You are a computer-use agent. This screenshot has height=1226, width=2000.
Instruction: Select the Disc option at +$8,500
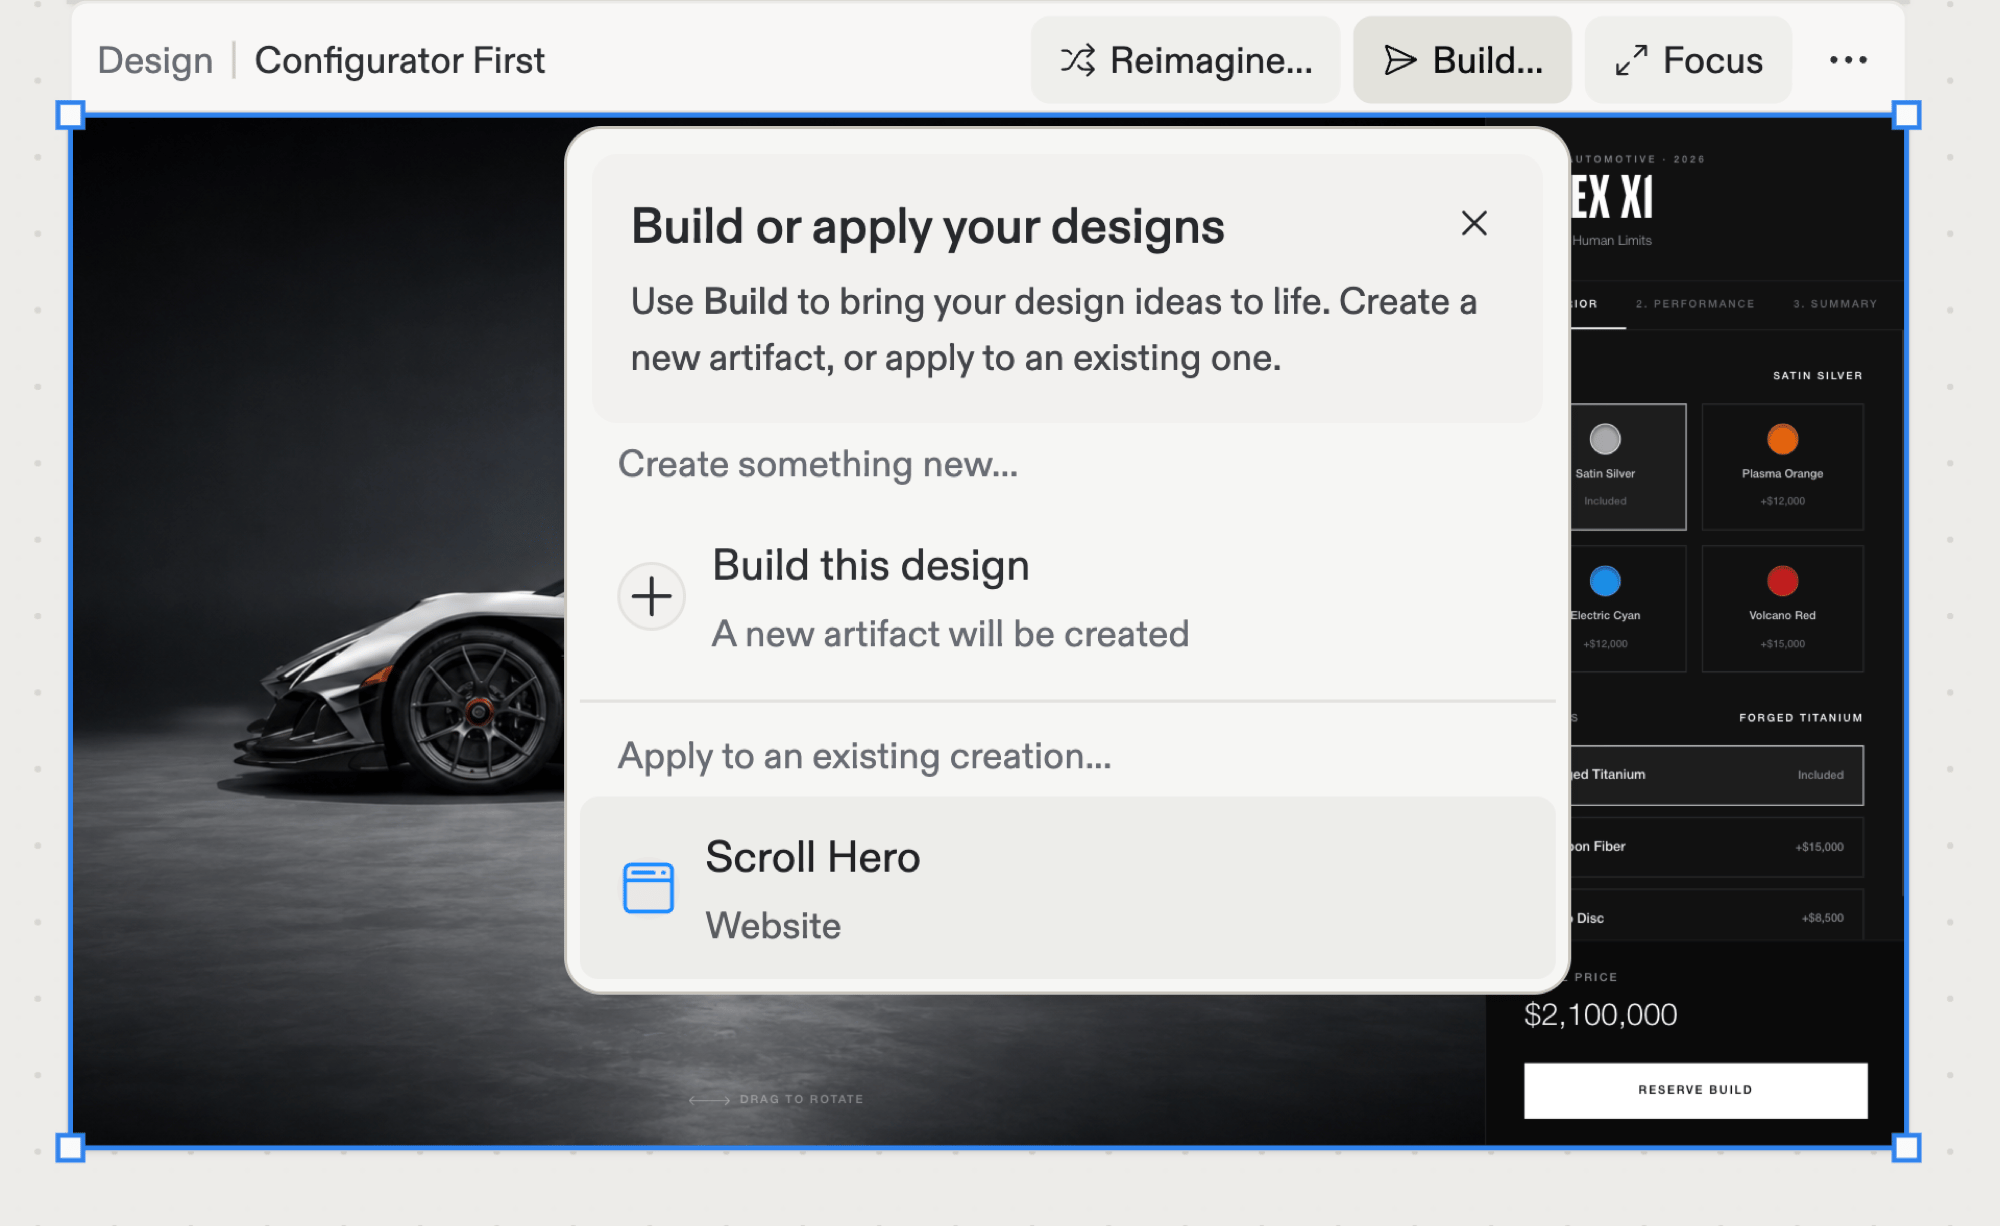point(1716,915)
